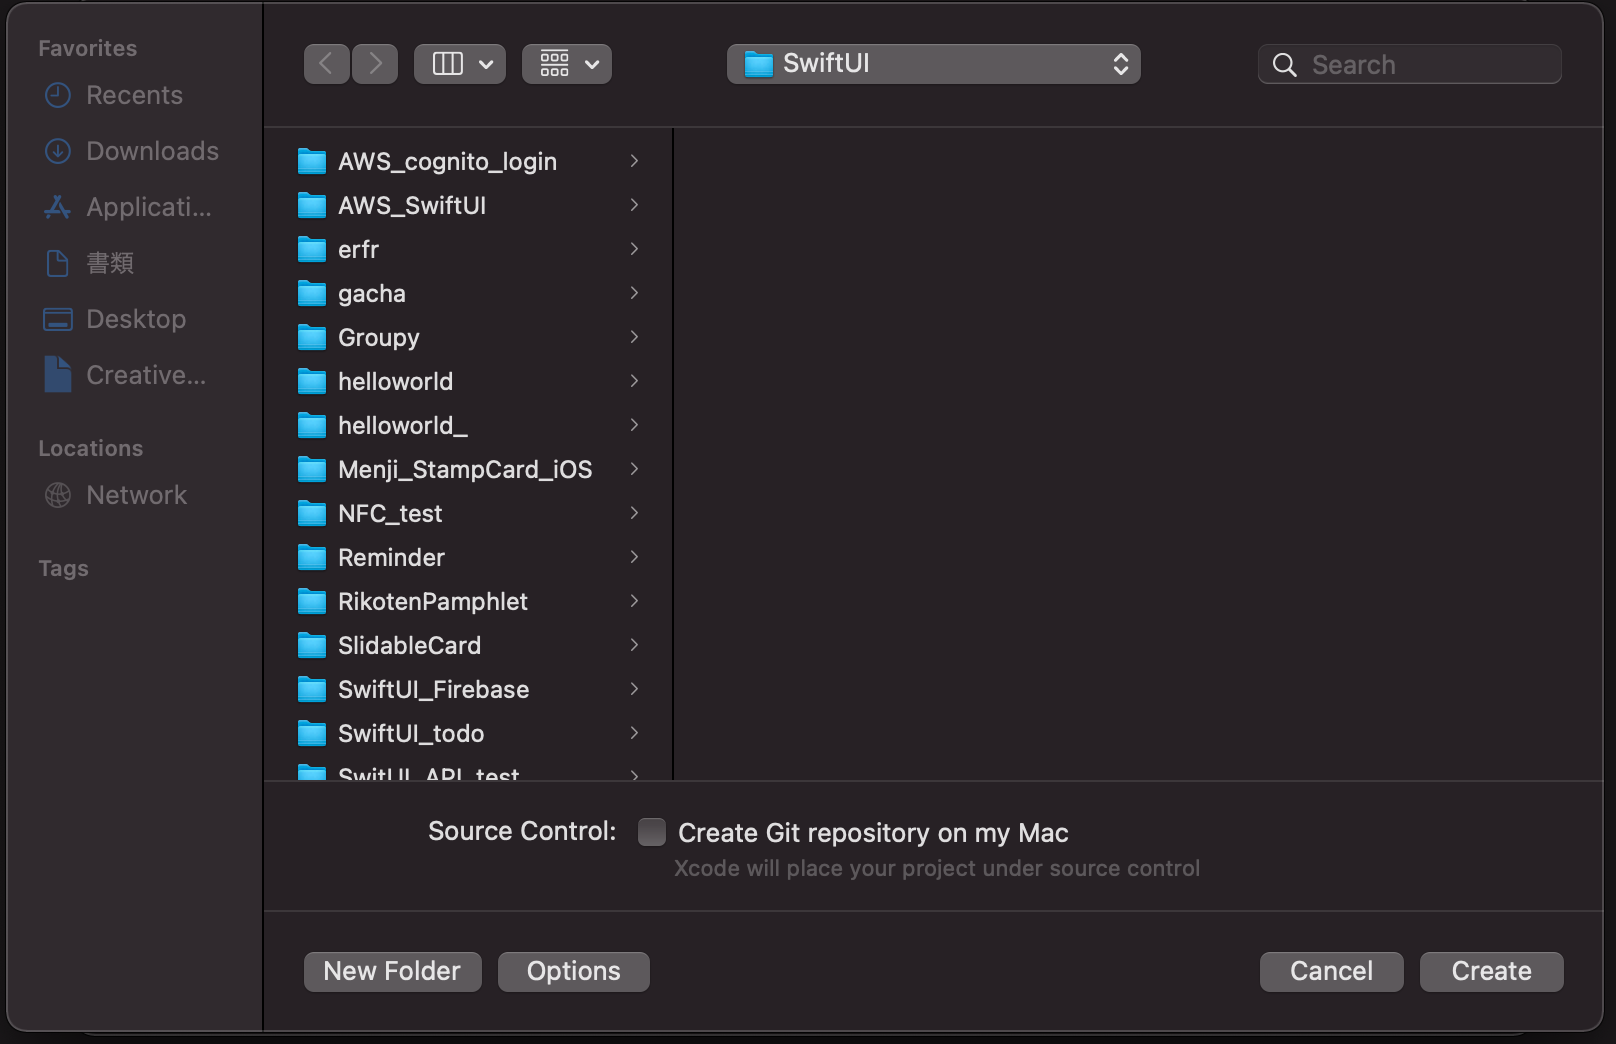The image size is (1616, 1044).
Task: Click the Desktop icon in sidebar
Action: coord(58,319)
